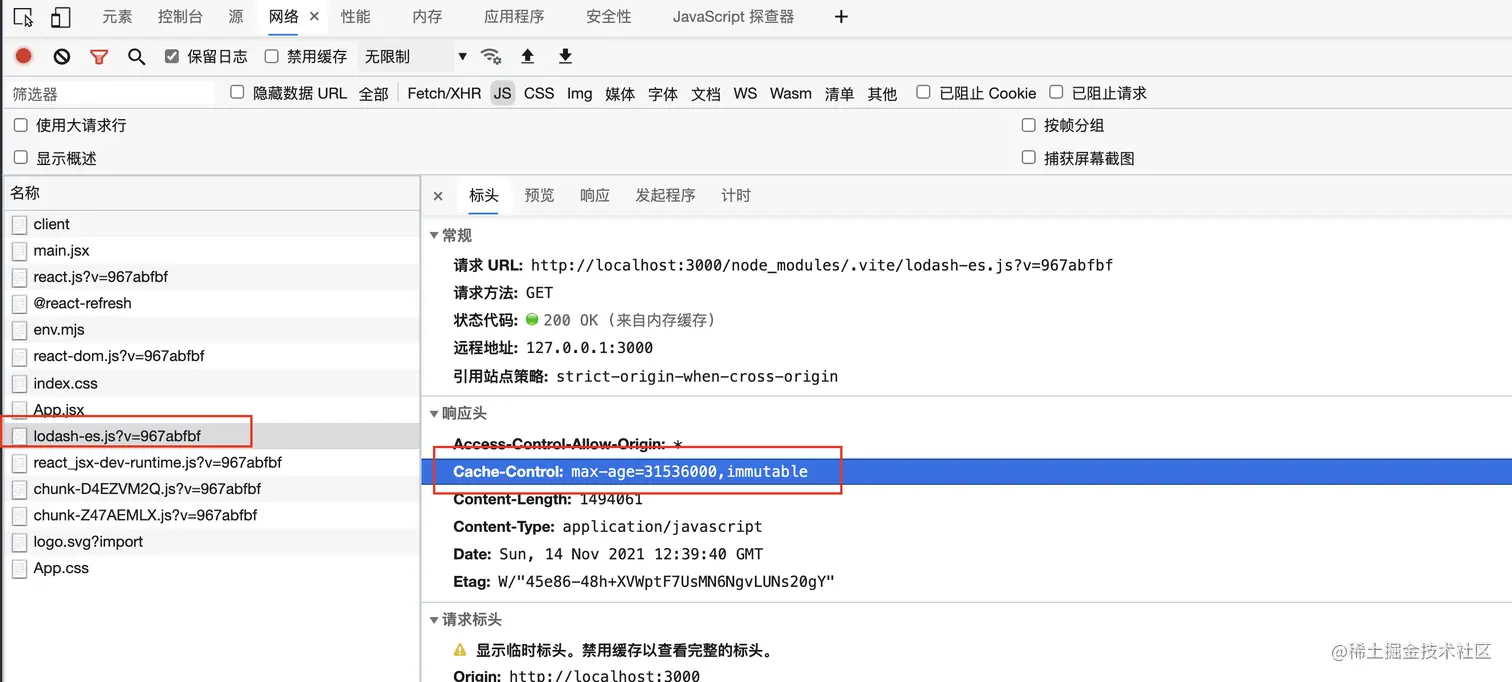The image size is (1512, 682).
Task: Filter requests by Wasm type
Action: pyautogui.click(x=791, y=93)
